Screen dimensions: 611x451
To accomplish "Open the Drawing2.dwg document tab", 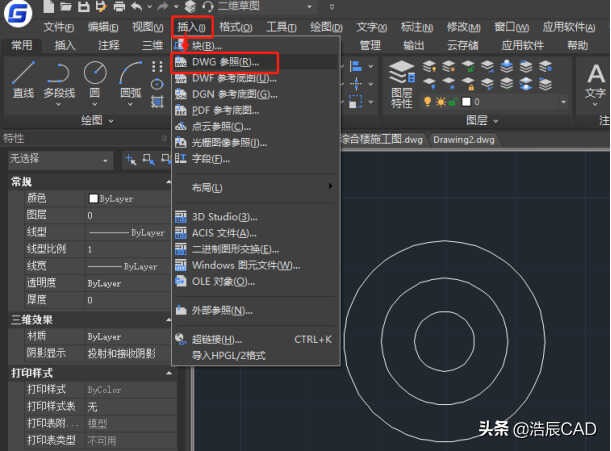I will [x=464, y=140].
